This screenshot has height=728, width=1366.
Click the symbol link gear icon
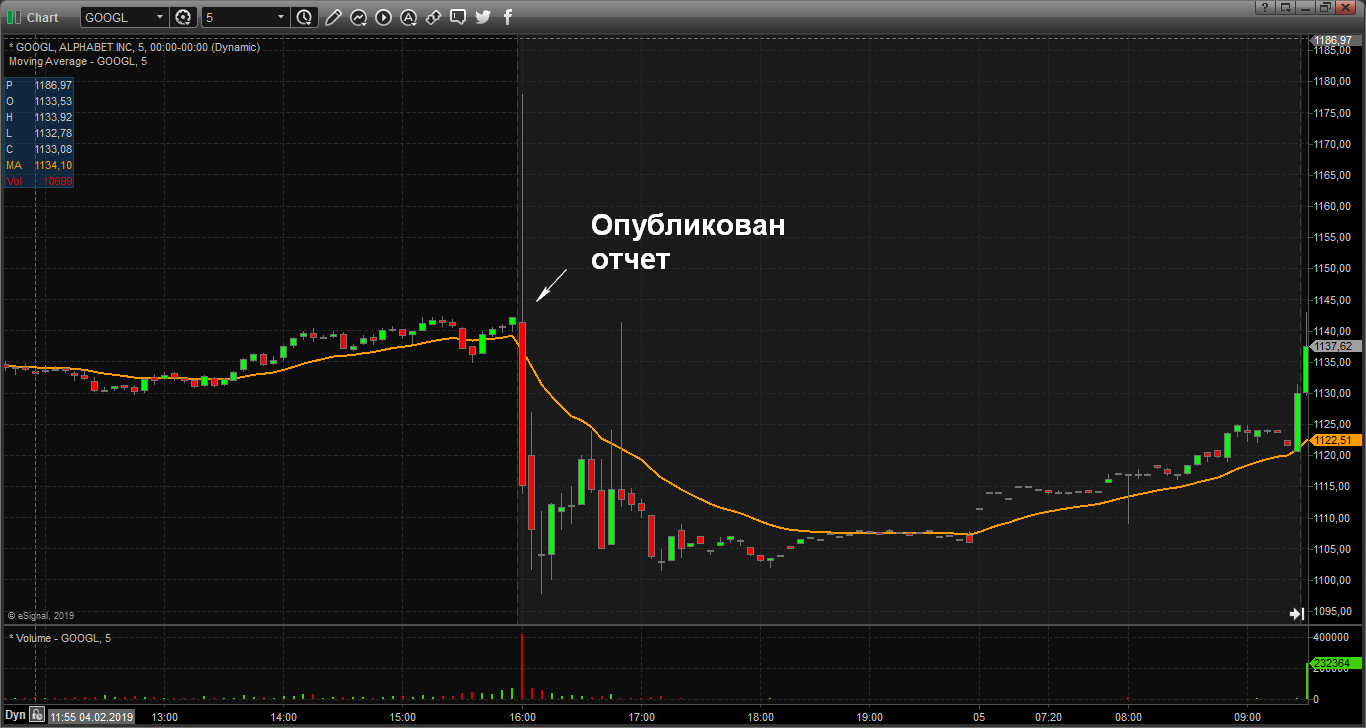coord(183,17)
